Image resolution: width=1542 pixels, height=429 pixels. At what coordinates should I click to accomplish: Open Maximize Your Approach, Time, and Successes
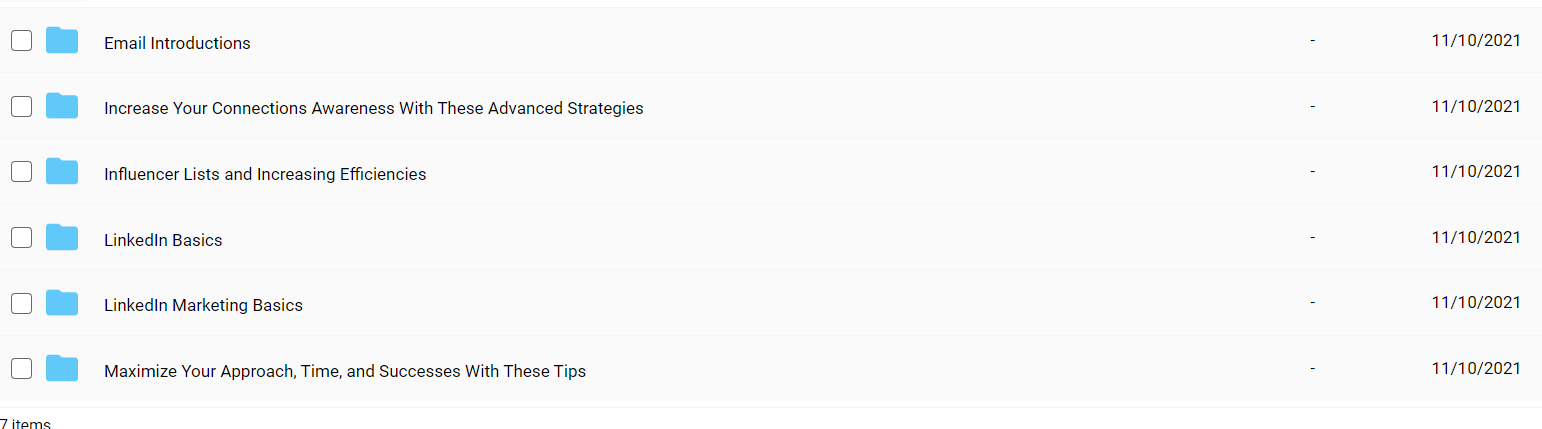[345, 371]
